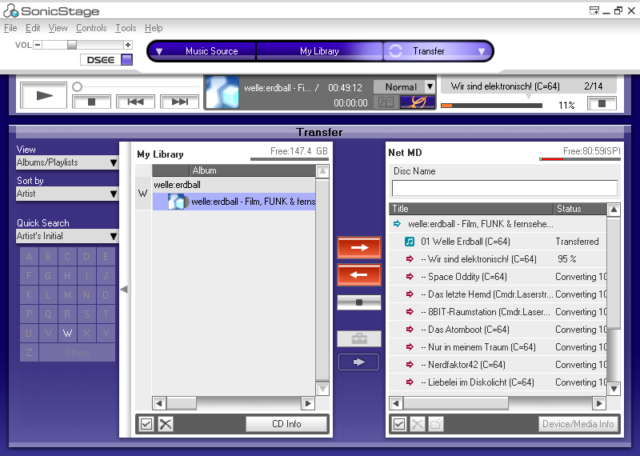Screen dimensions: 640x456
Task: Open the Normal play mode dropdown
Action: [x=405, y=87]
